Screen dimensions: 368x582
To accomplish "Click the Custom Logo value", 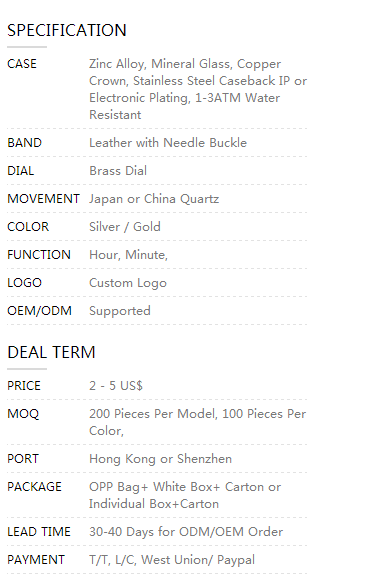I will click(x=128, y=283).
